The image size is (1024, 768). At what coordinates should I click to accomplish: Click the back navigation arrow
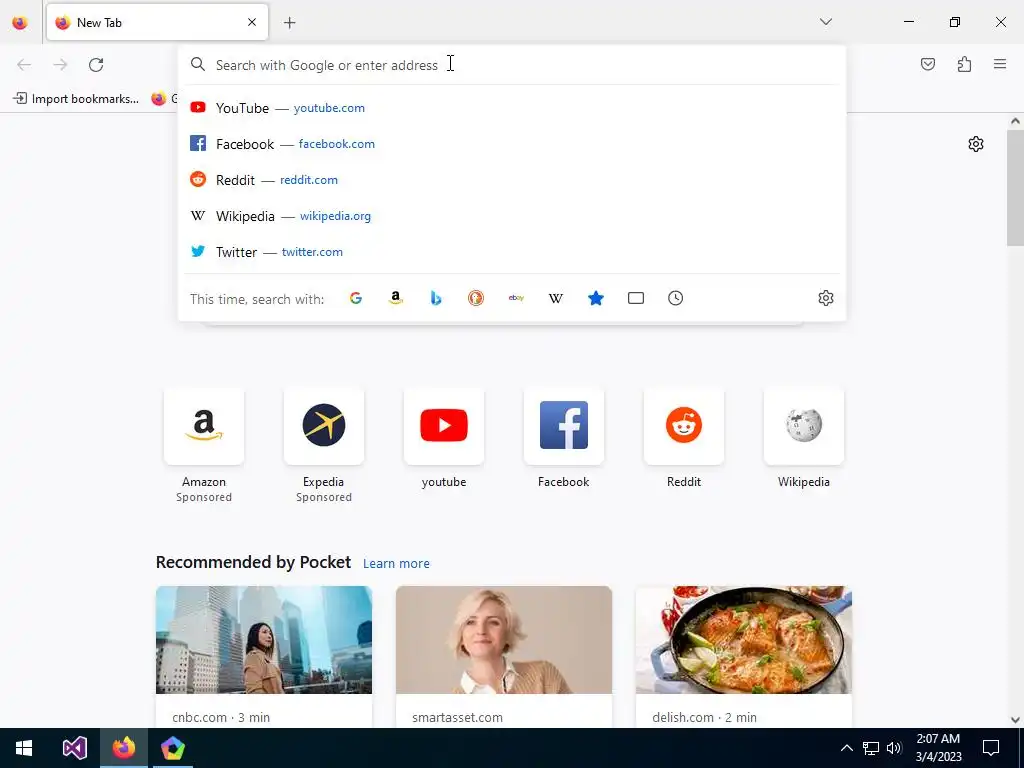[24, 65]
